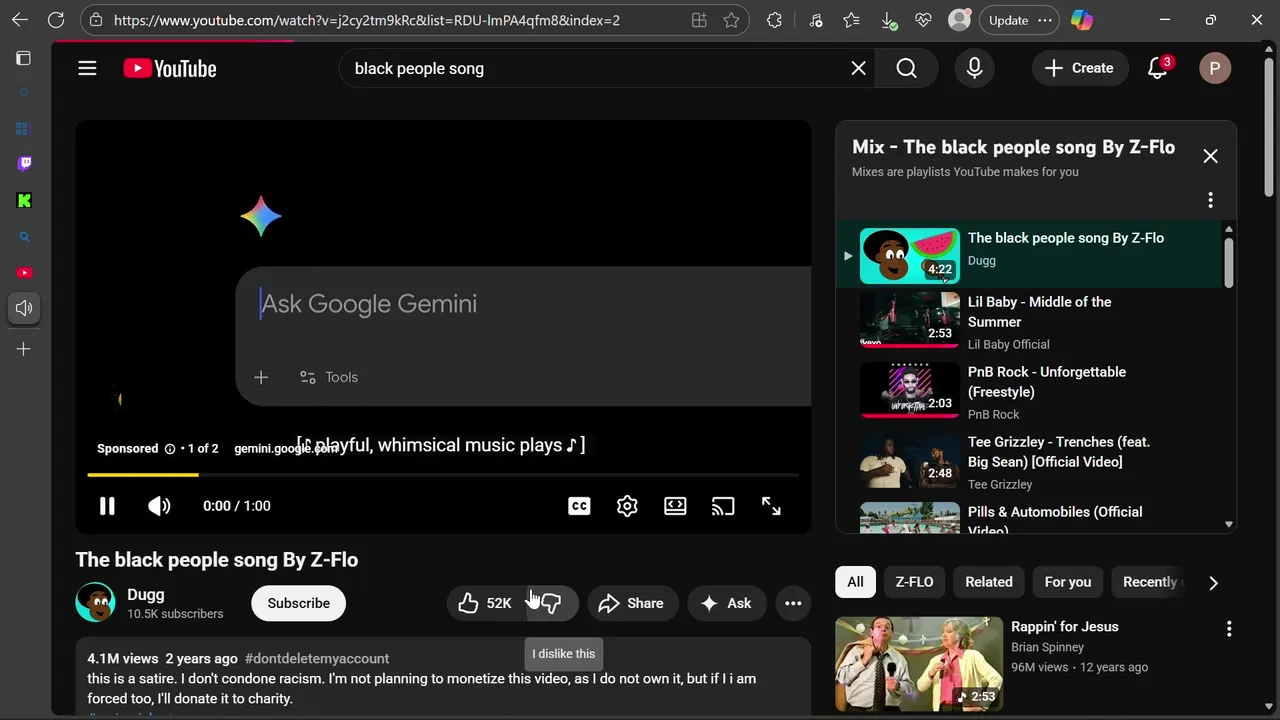Click the browser address bar URL

(x=367, y=20)
